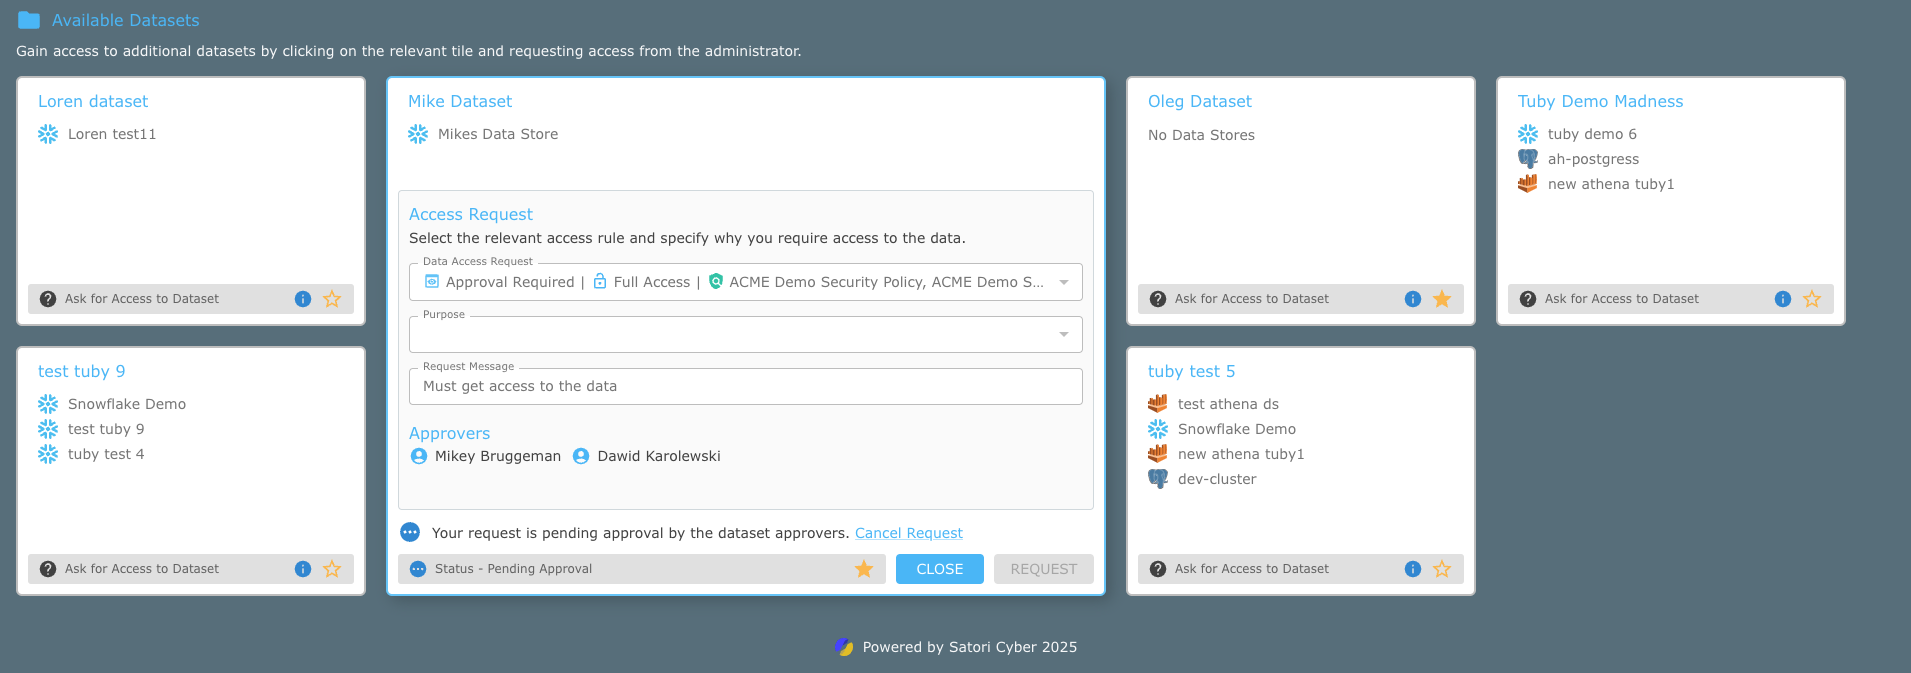Image resolution: width=1911 pixels, height=673 pixels.
Task: Click Ask for Access on Oleg Dataset
Action: pos(1252,299)
